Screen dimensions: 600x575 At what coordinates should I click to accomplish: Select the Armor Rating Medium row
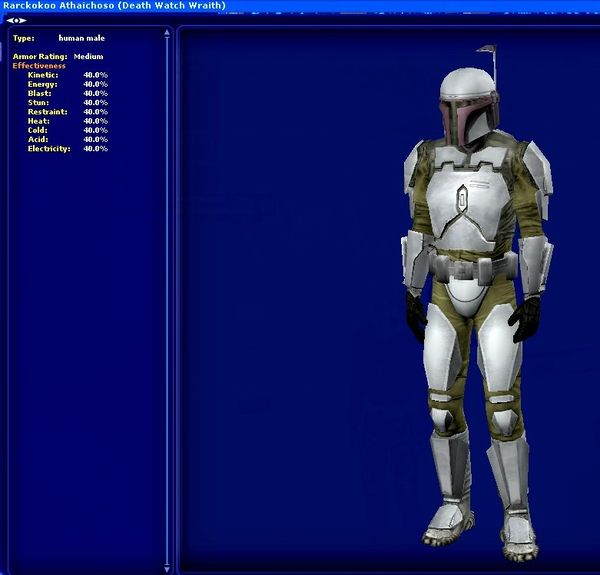[58, 57]
